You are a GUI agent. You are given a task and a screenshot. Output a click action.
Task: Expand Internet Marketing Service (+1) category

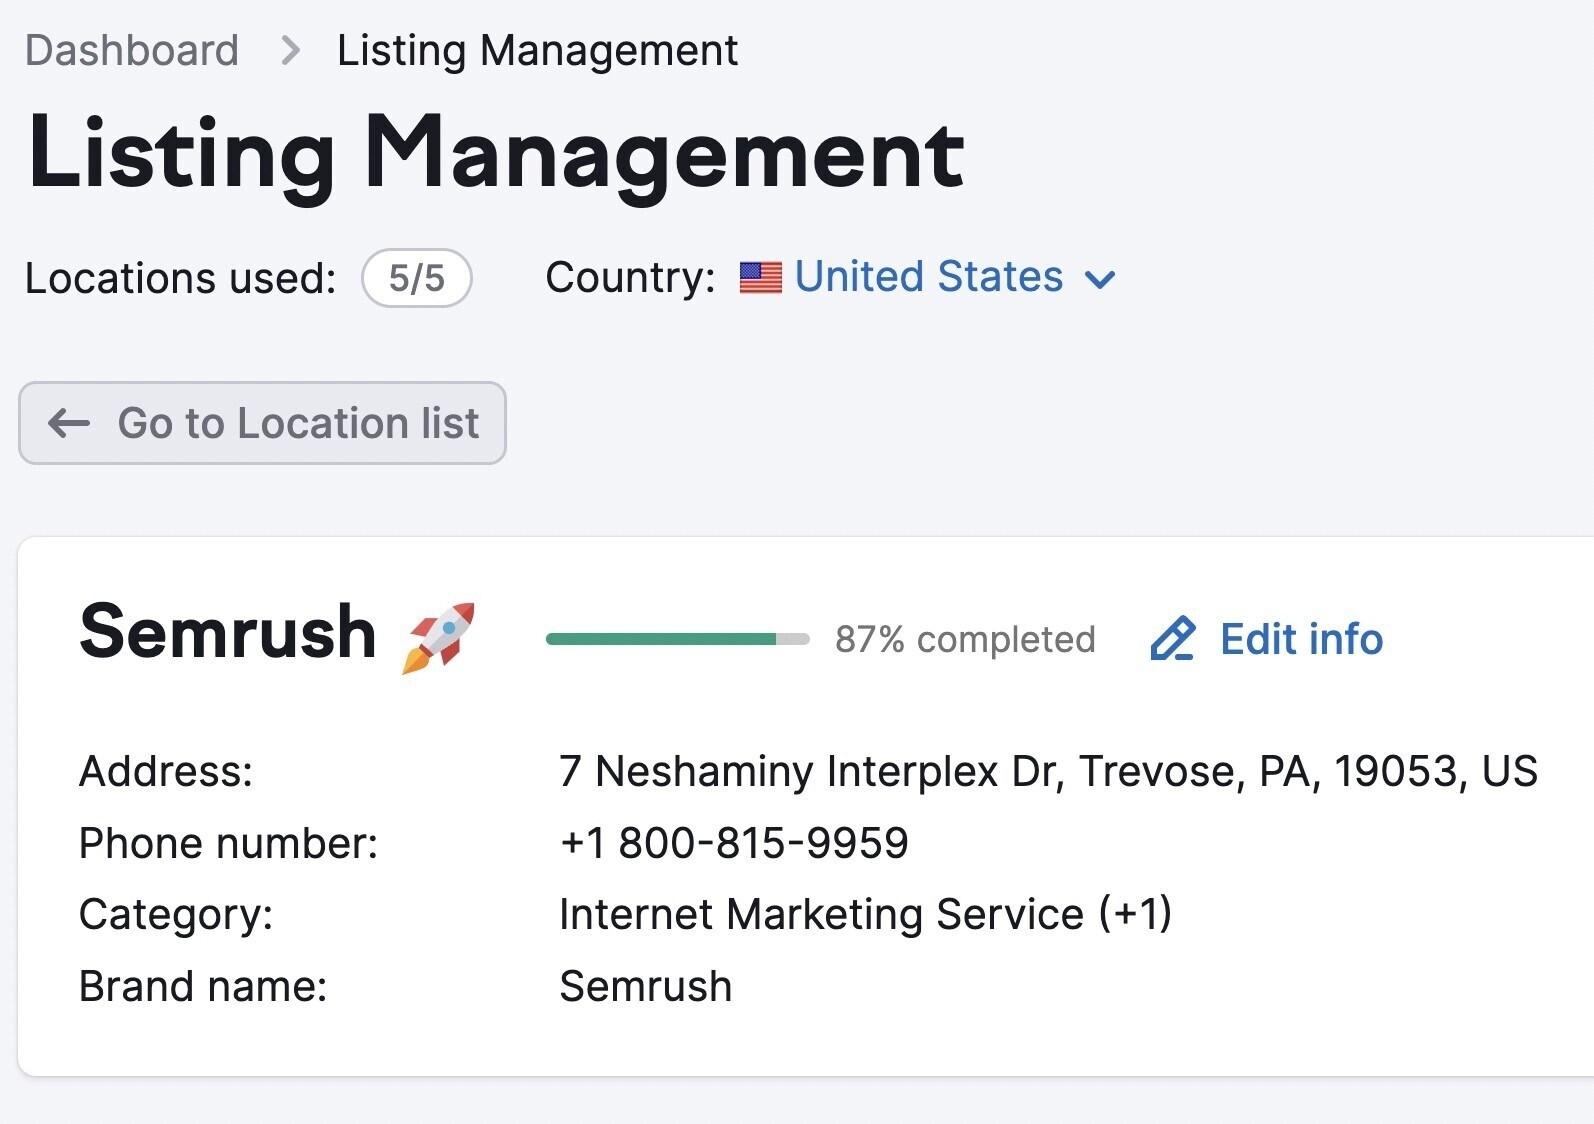(x=866, y=914)
